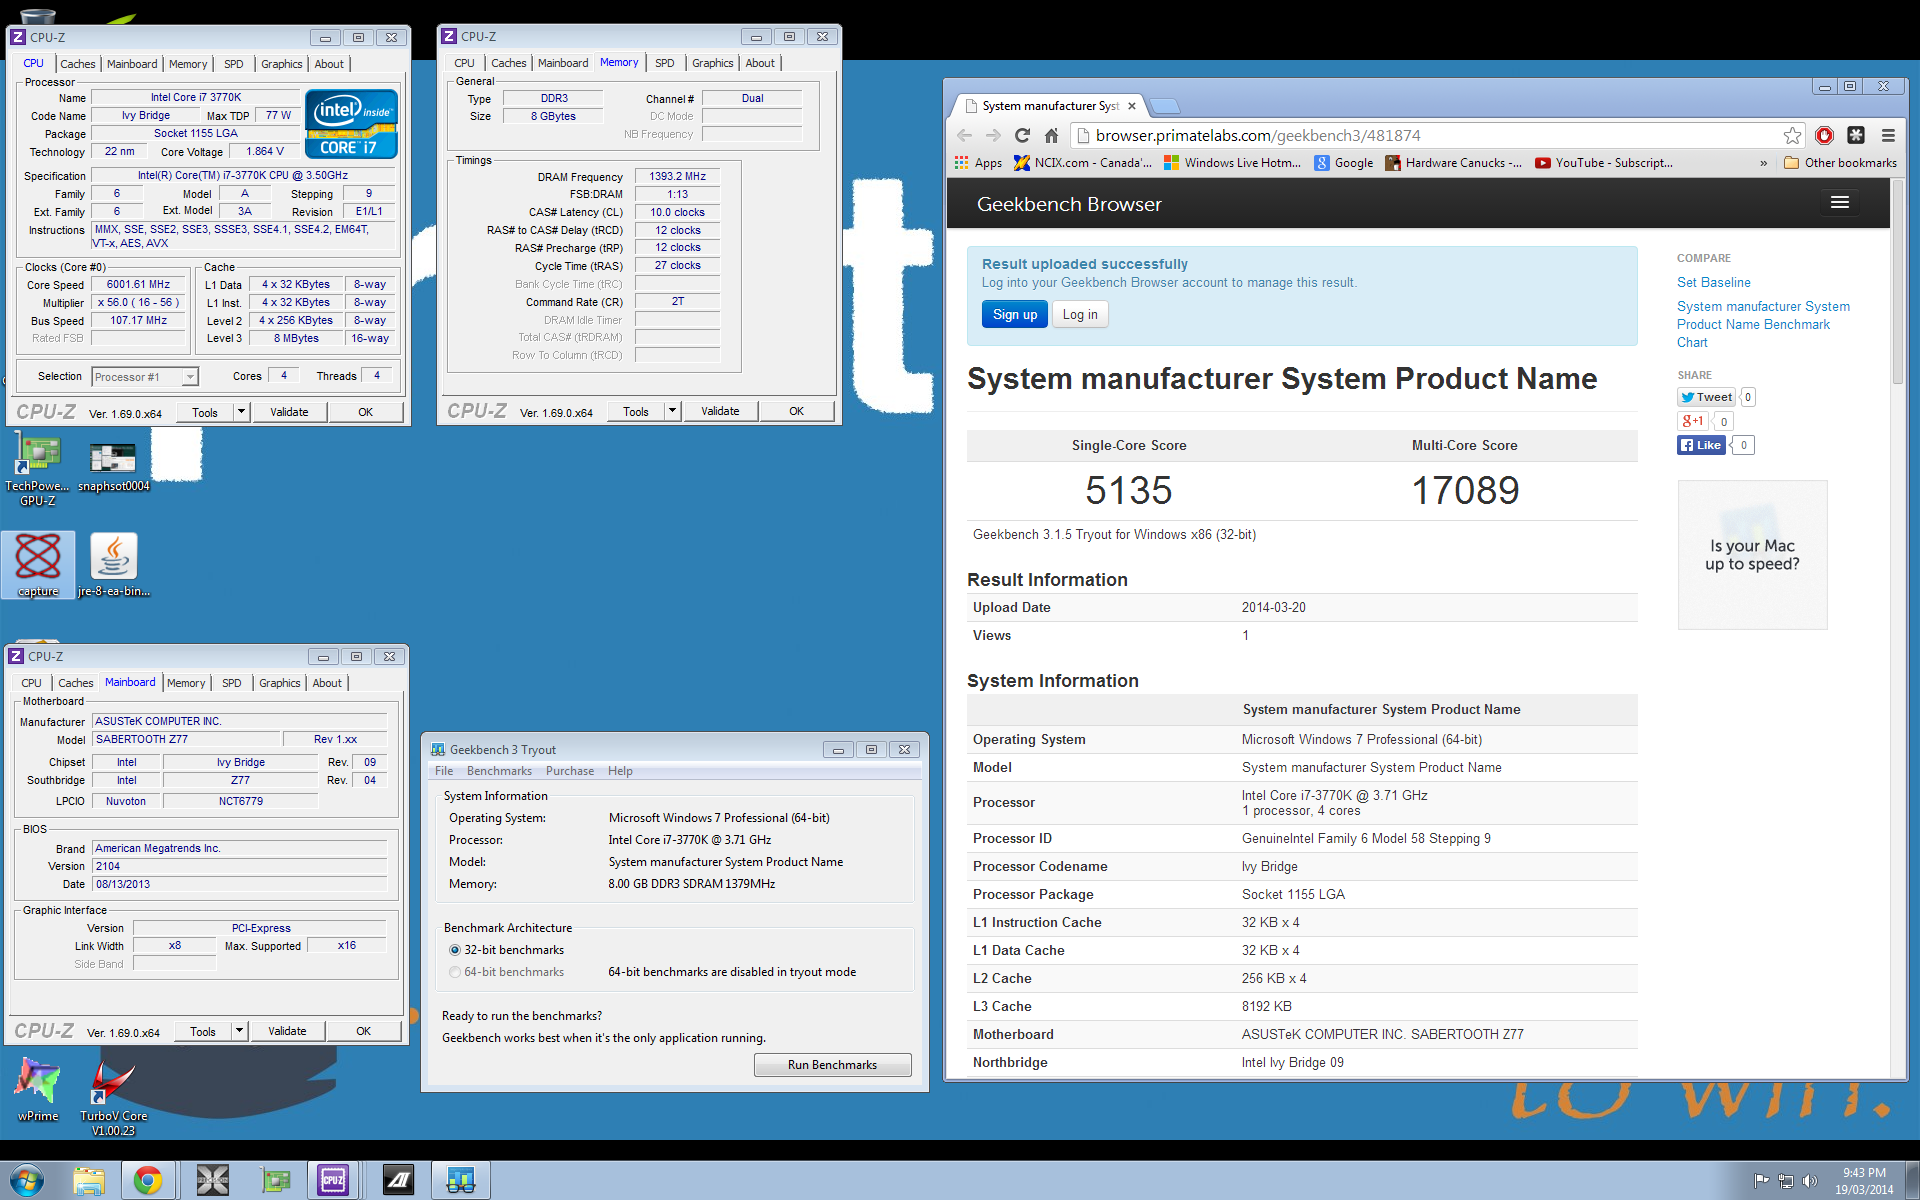Open the Processor #1 selection dropdown

tap(146, 377)
